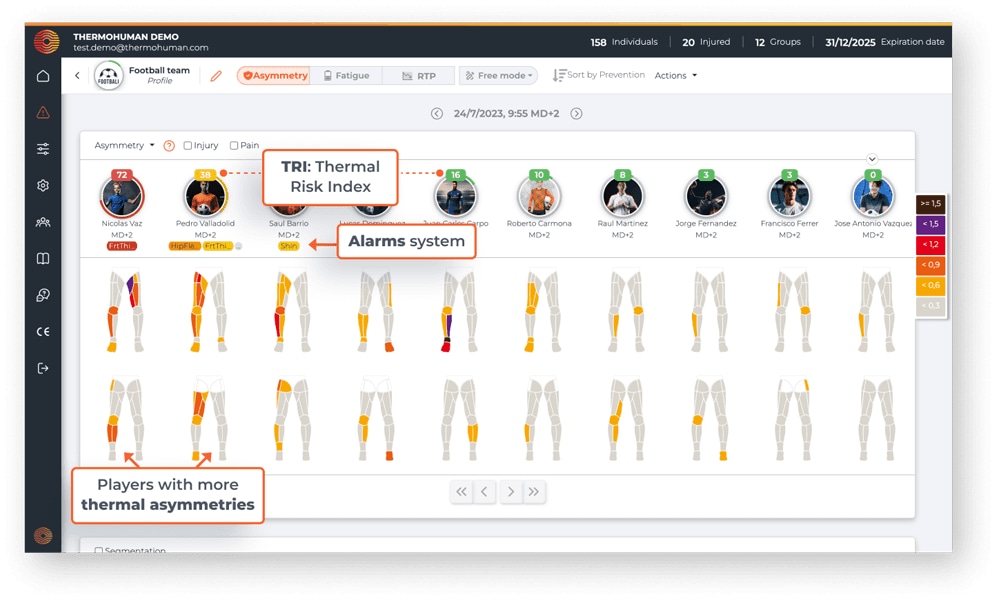Select the purple <1,5 legend swatch

click(x=930, y=224)
